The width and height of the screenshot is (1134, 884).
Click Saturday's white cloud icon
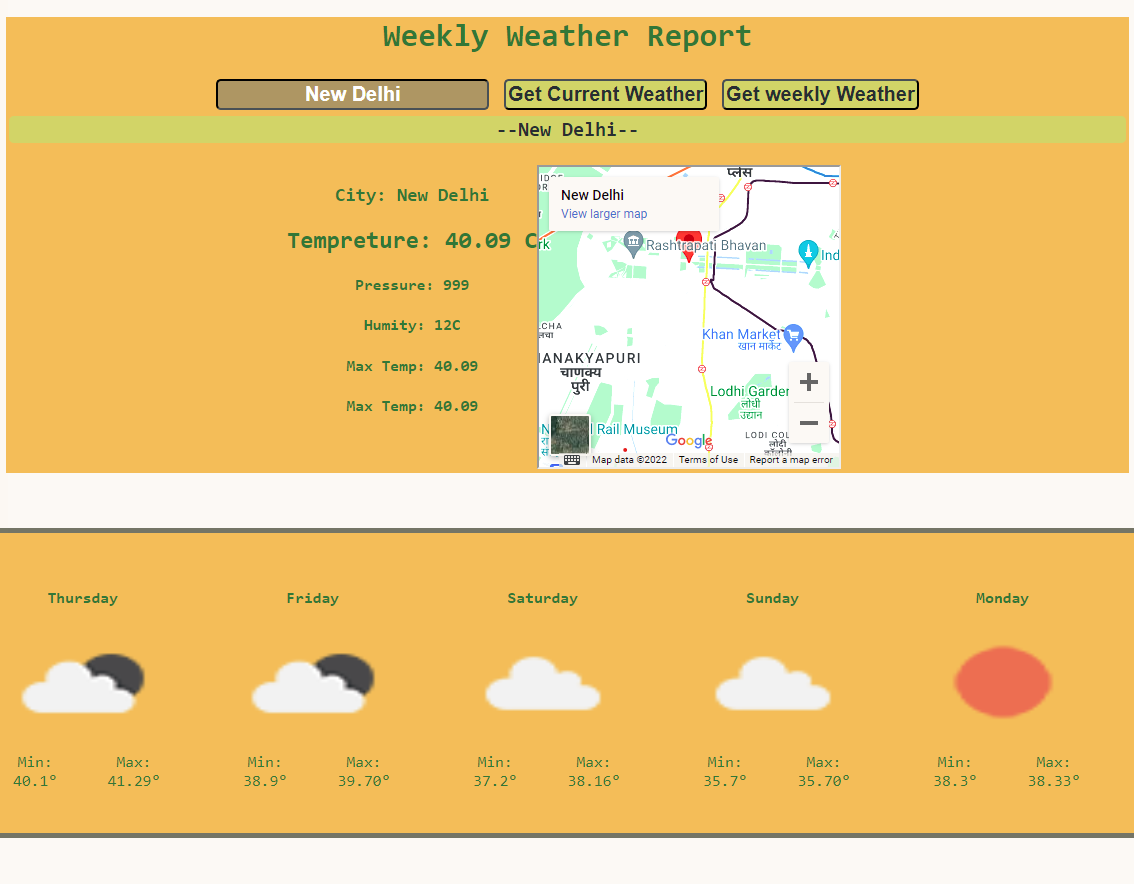542,685
